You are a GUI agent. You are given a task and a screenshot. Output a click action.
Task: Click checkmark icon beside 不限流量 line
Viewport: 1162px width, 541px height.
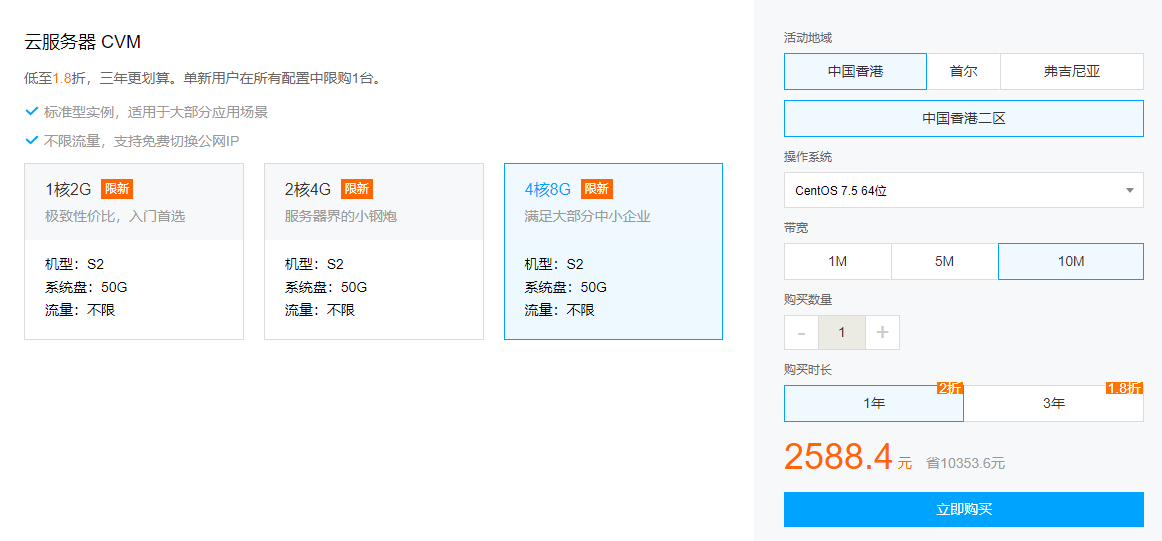pos(31,140)
